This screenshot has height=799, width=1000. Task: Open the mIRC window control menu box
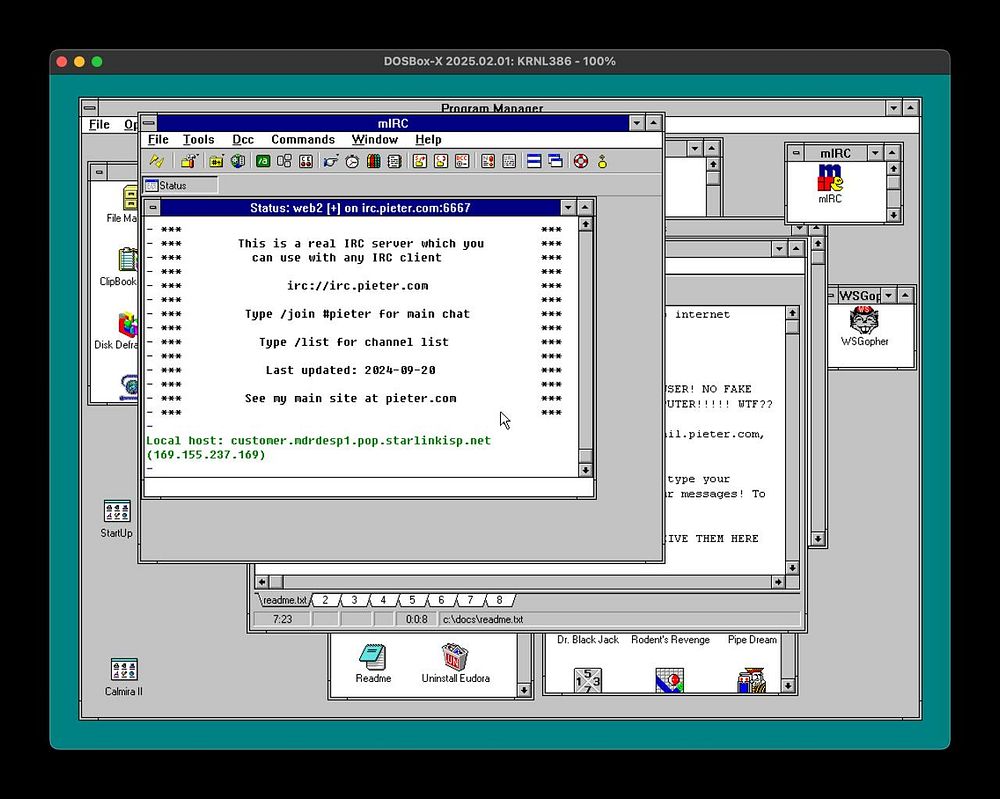148,123
